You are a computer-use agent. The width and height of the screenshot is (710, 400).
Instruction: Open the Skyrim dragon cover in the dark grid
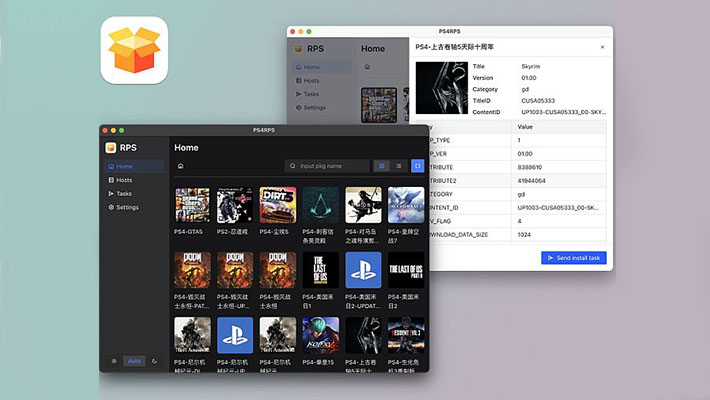pos(363,336)
